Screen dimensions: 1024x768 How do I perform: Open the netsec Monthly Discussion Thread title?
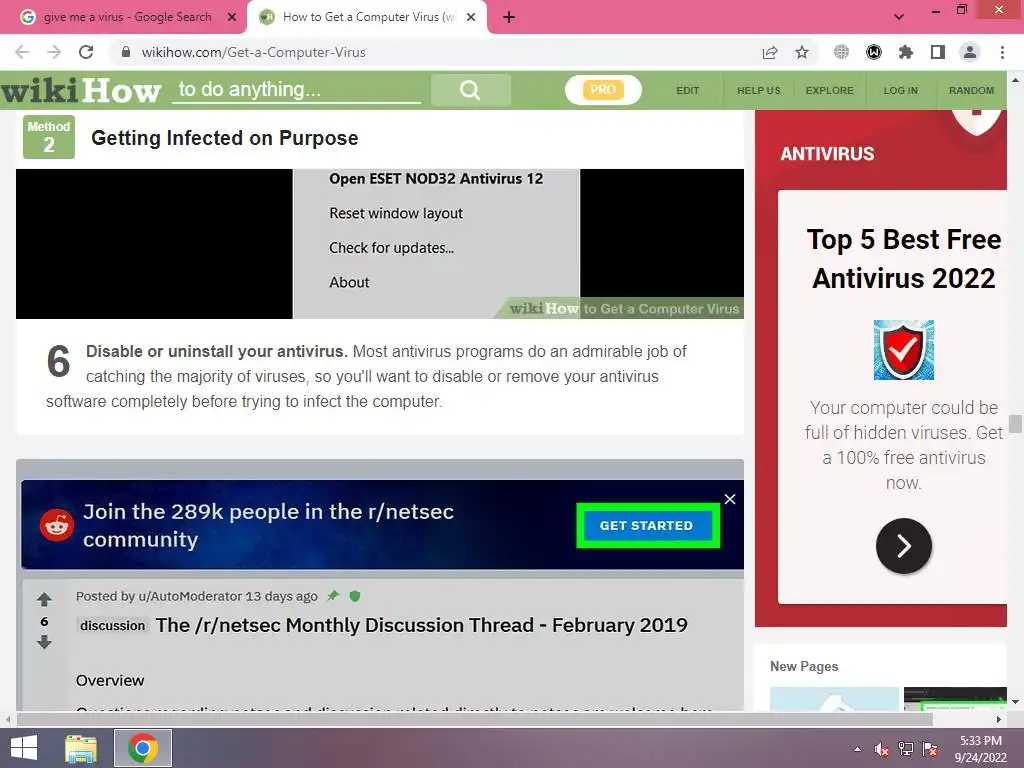(x=421, y=625)
